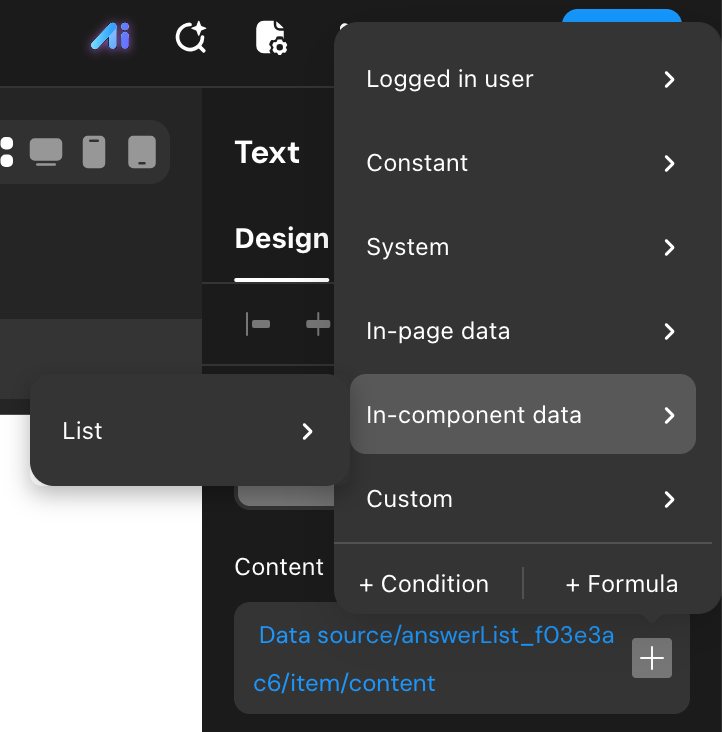The image size is (722, 732).
Task: Open the Custom menu entry
Action: [x=522, y=499]
